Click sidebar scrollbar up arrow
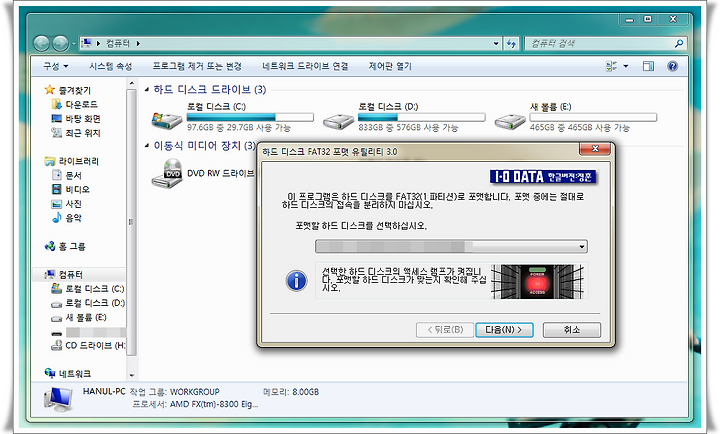720x434 pixels. click(x=131, y=84)
